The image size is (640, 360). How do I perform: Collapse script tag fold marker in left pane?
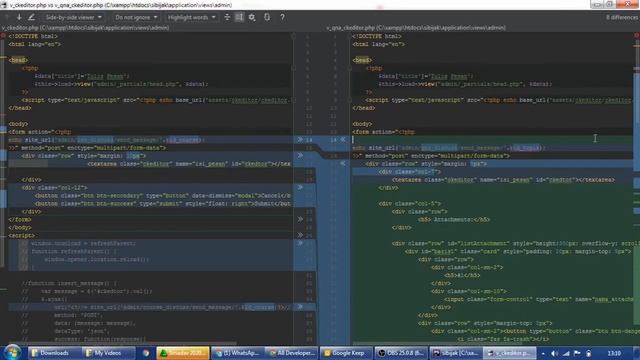[x=293, y=100]
